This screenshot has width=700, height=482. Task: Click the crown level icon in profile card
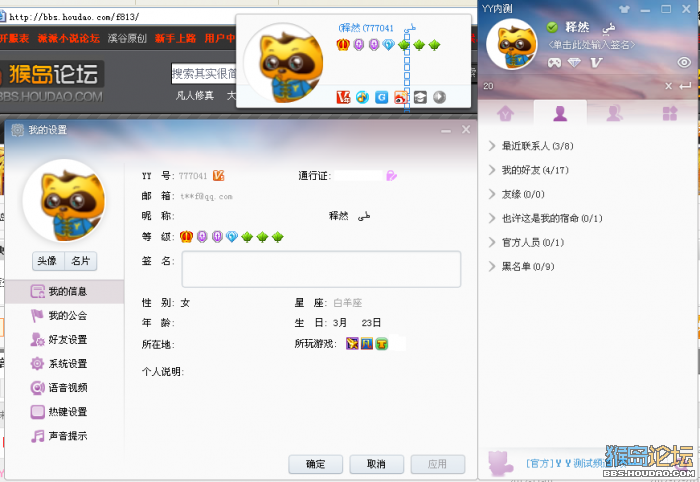tap(343, 45)
